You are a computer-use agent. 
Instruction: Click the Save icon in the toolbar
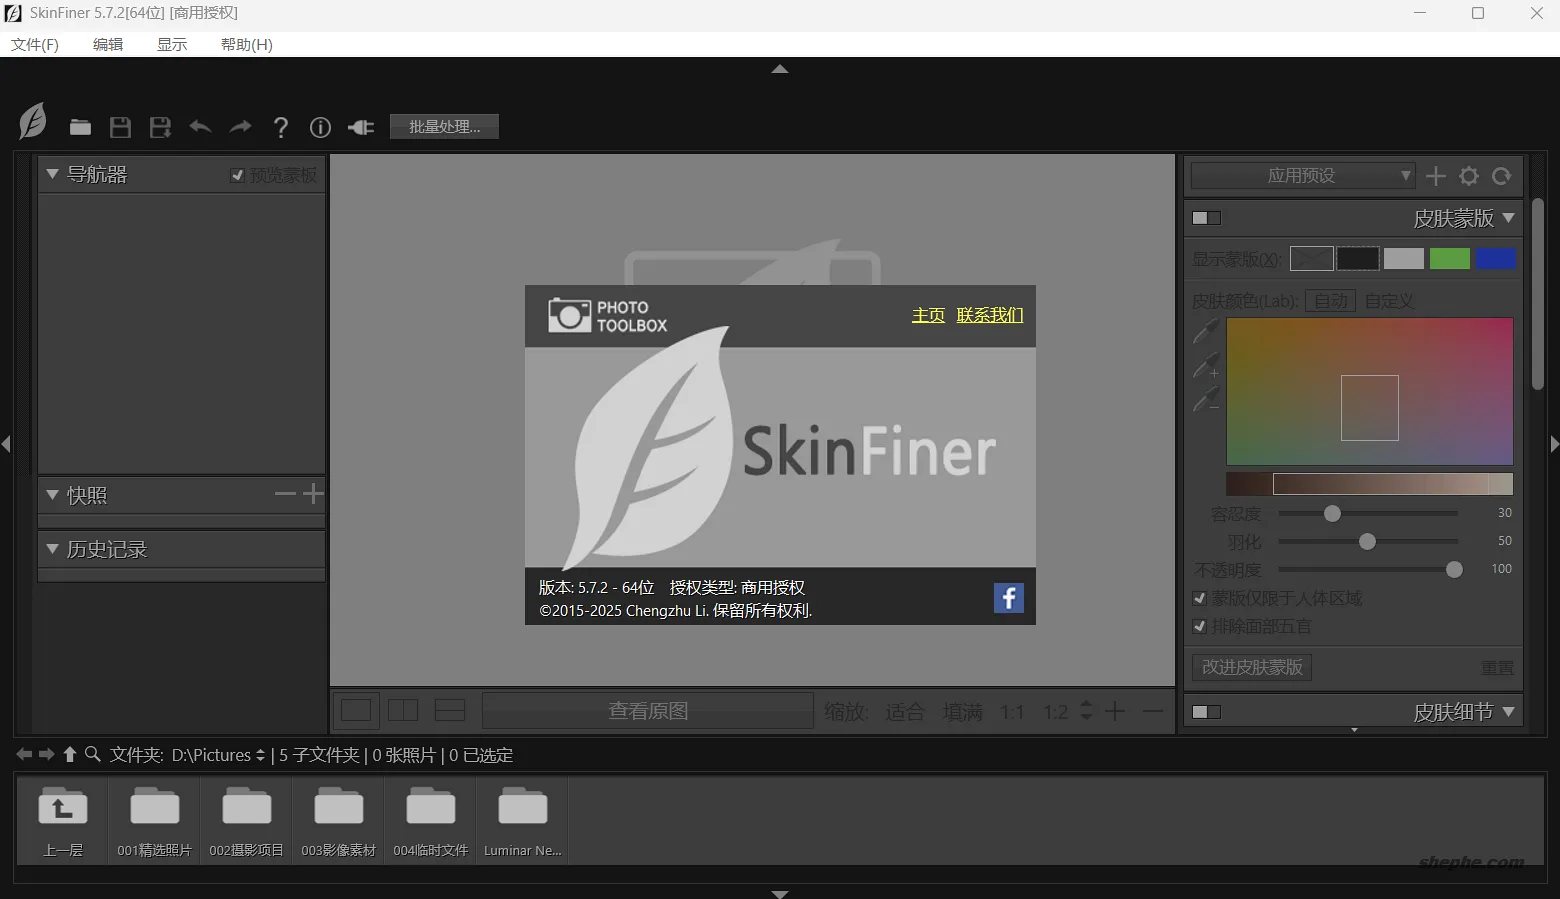[120, 127]
